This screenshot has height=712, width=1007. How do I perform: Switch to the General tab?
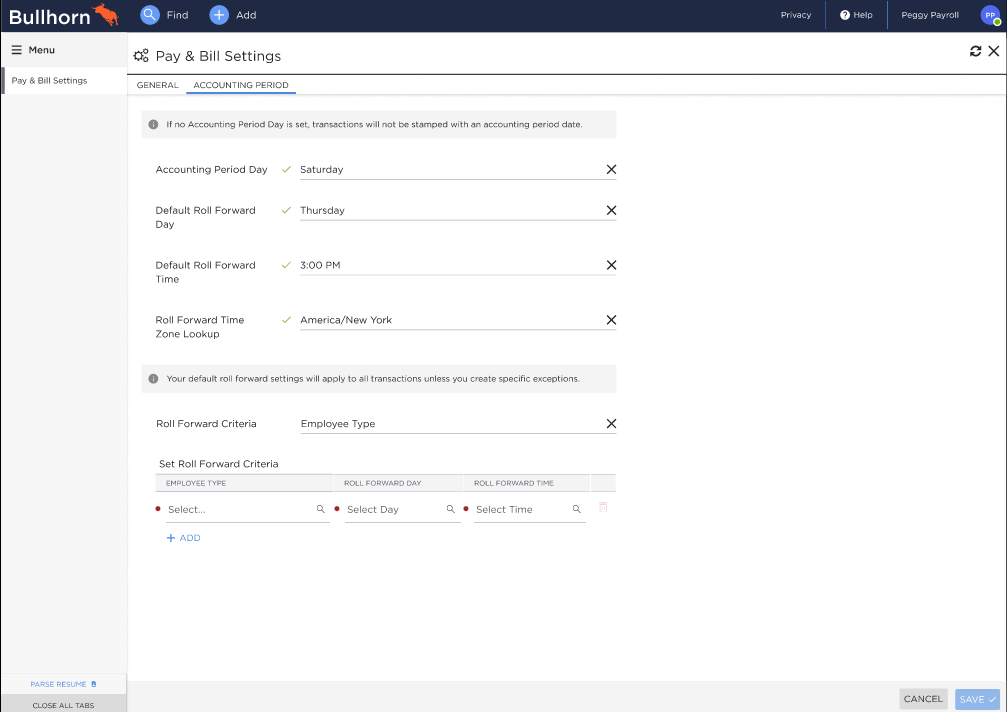click(x=157, y=85)
